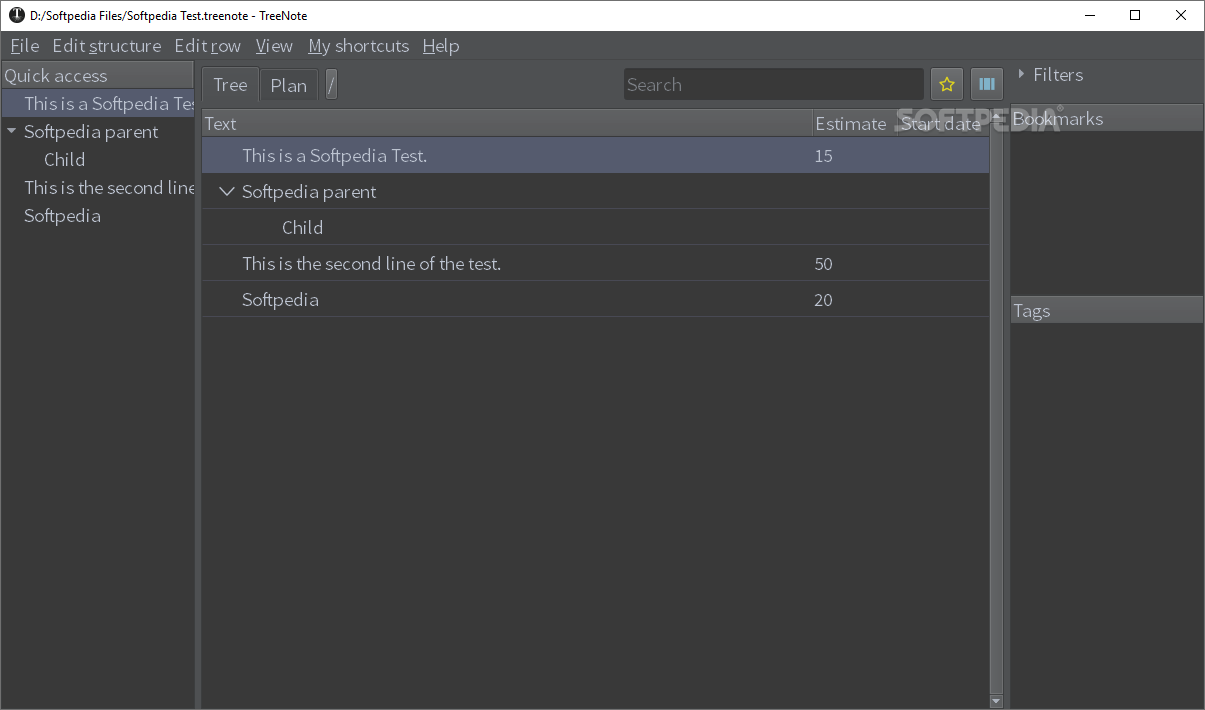This screenshot has width=1205, height=710.
Task: Click the tree scrollbar down arrow
Action: 996,701
